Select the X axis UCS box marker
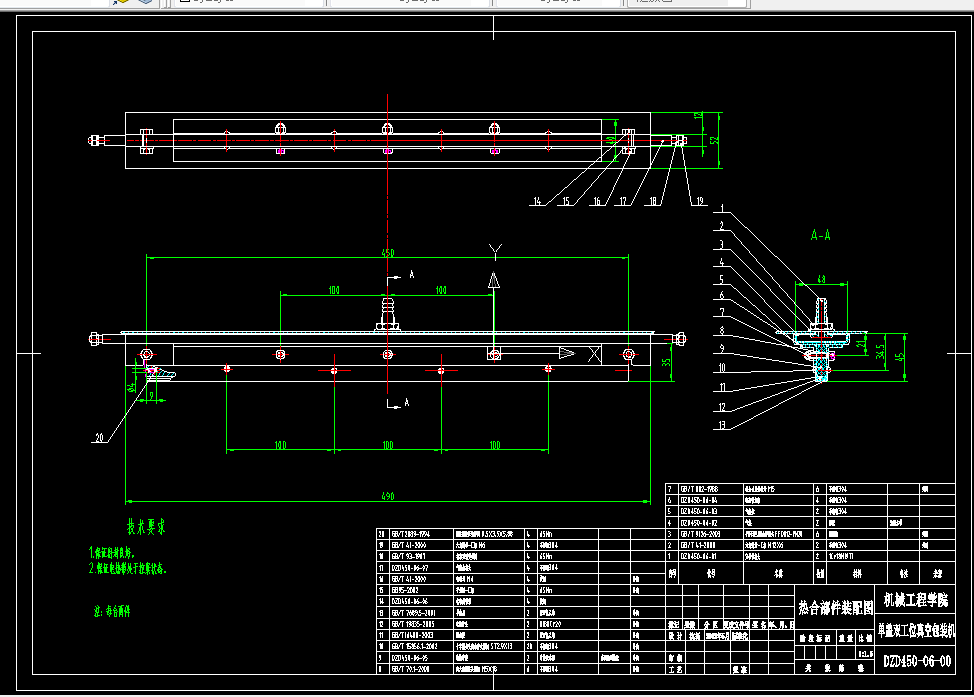Screen dimensions: 974x697 (594, 354)
